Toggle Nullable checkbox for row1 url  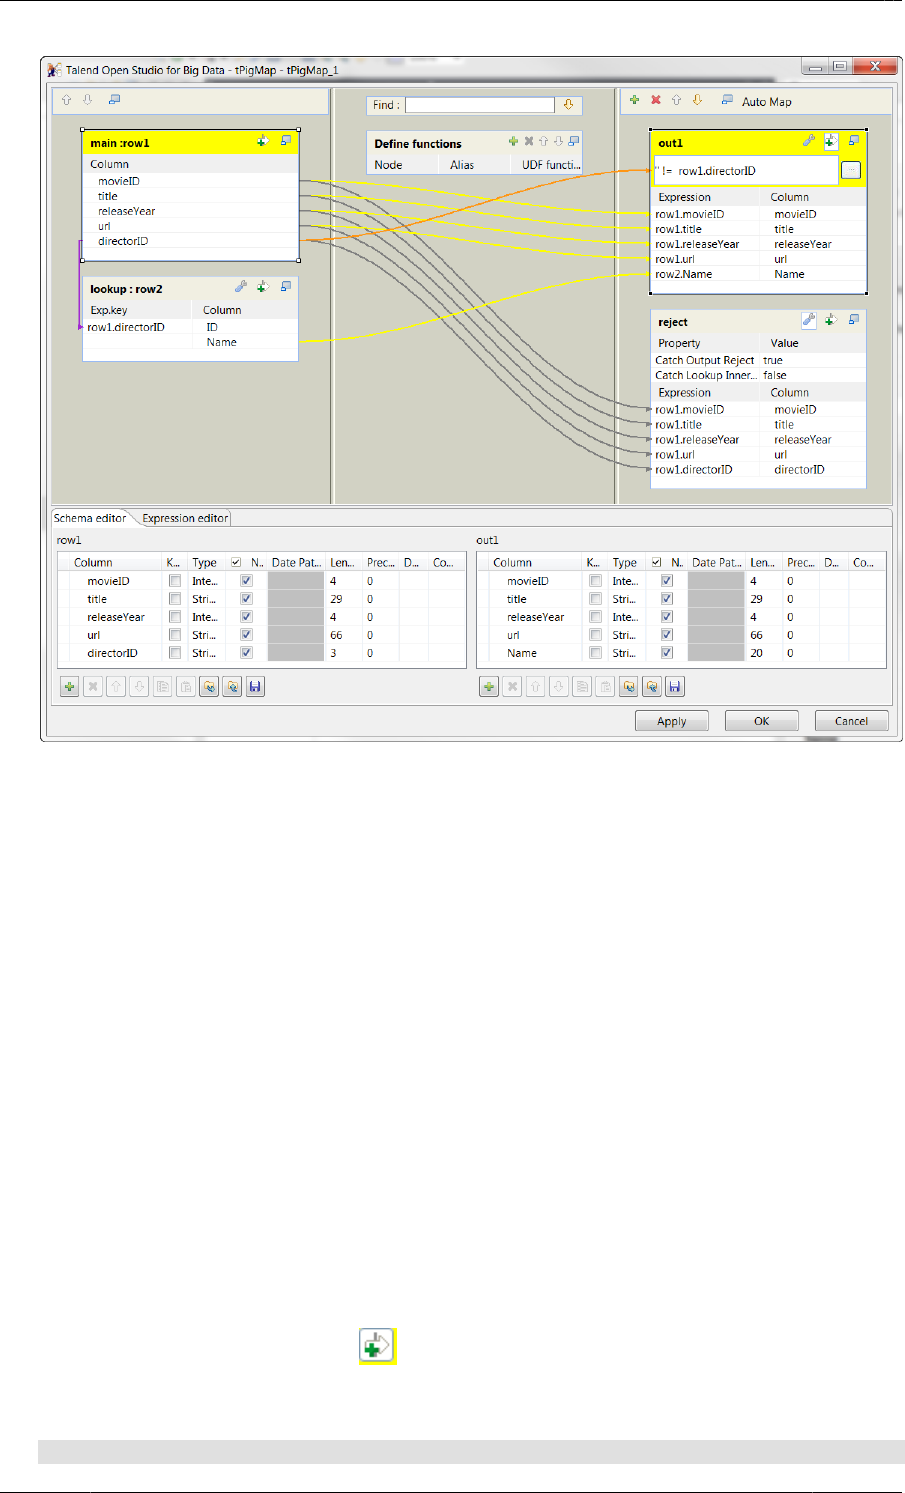pos(247,635)
